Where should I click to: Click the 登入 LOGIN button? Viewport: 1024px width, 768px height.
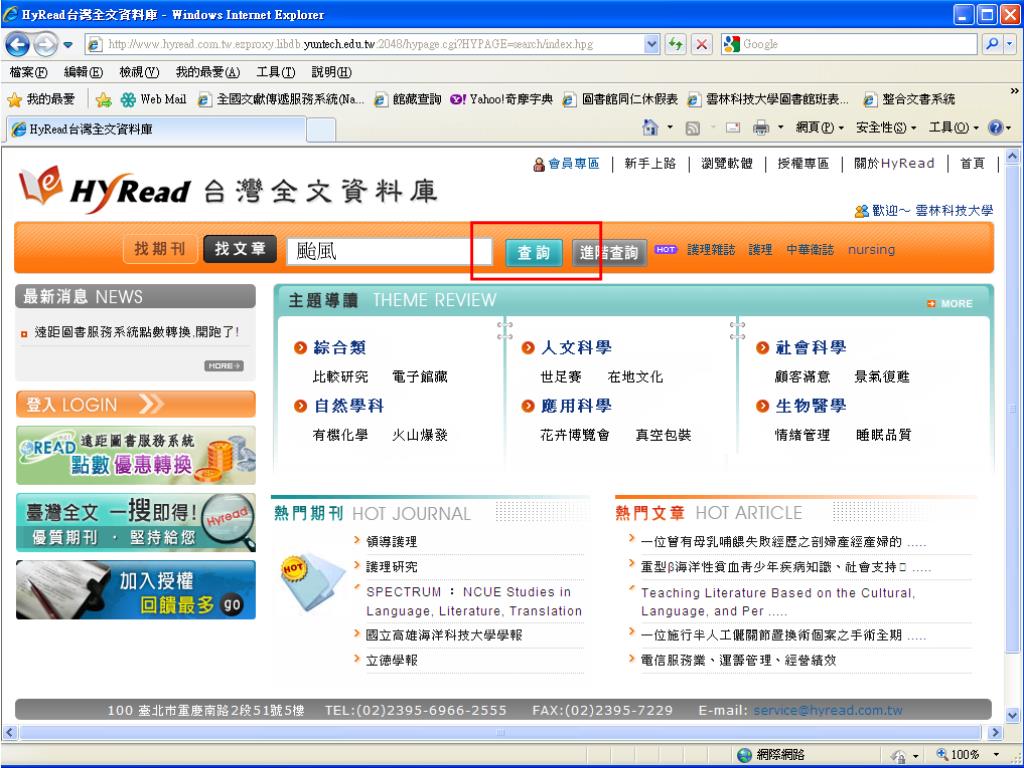pyautogui.click(x=136, y=404)
